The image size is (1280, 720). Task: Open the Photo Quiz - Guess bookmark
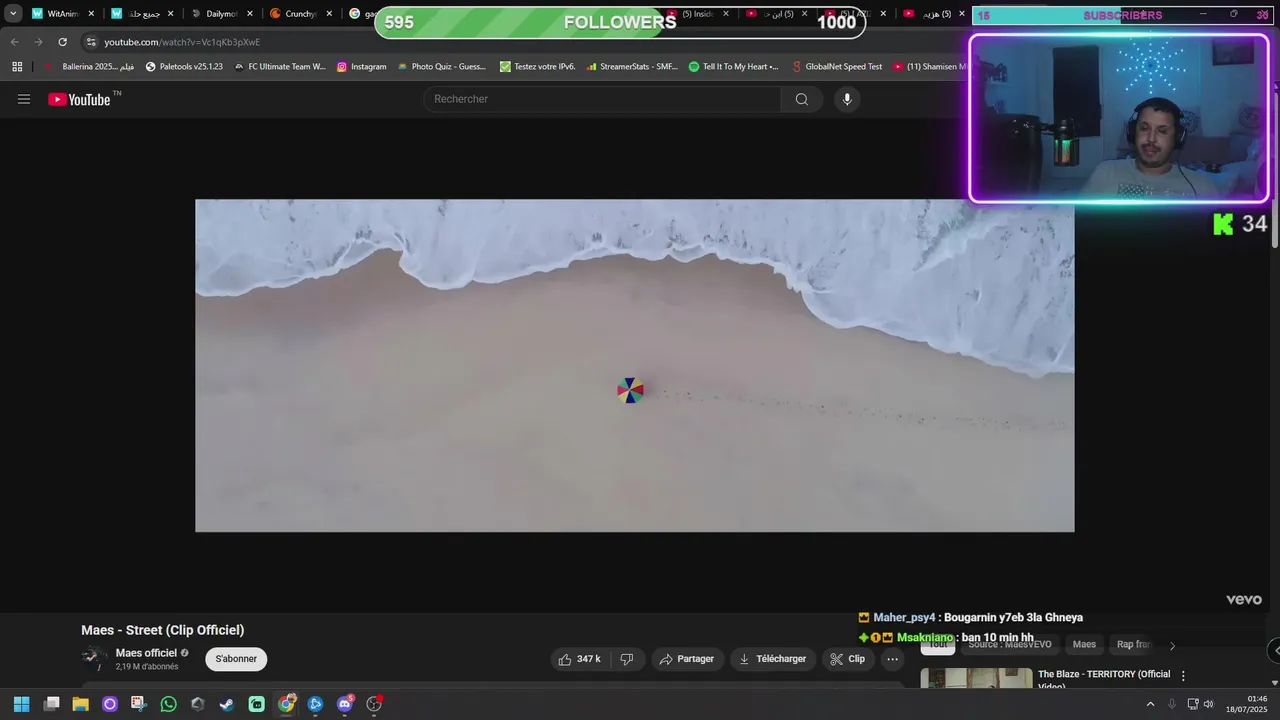pyautogui.click(x=441, y=67)
